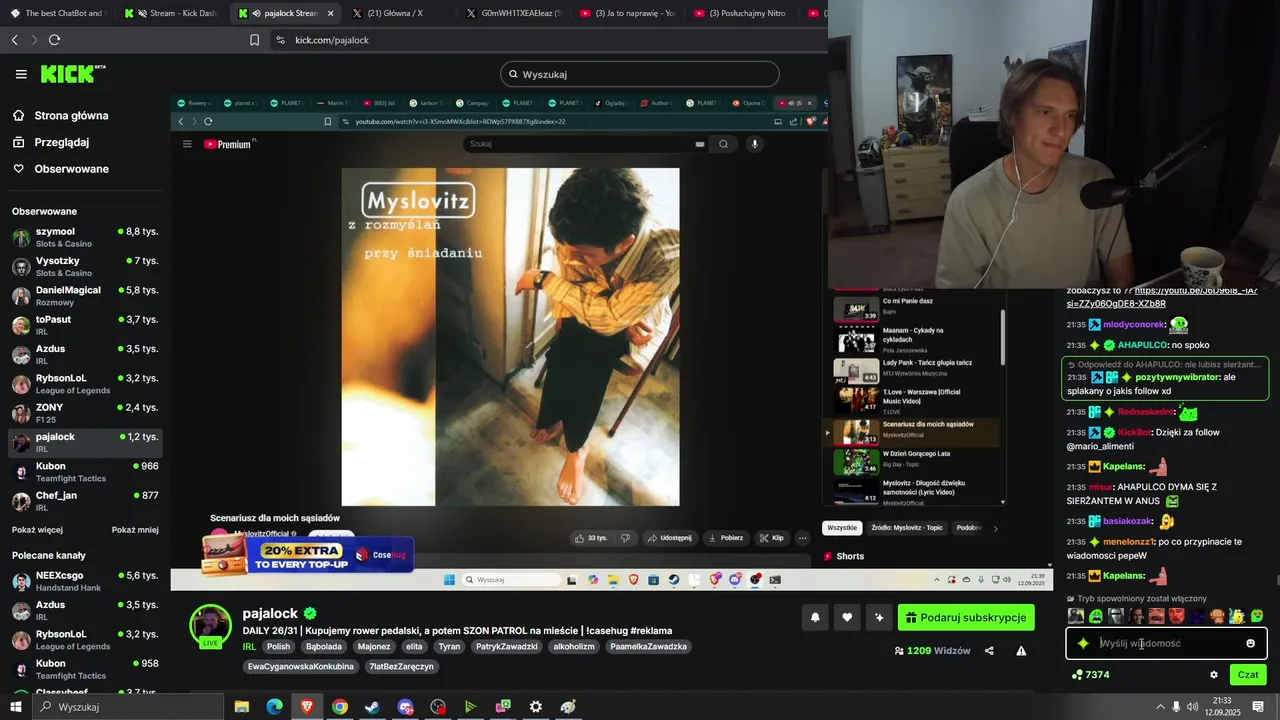This screenshot has width=1280, height=720.
Task: Toggle stream notifications with bell icon
Action: tap(815, 618)
